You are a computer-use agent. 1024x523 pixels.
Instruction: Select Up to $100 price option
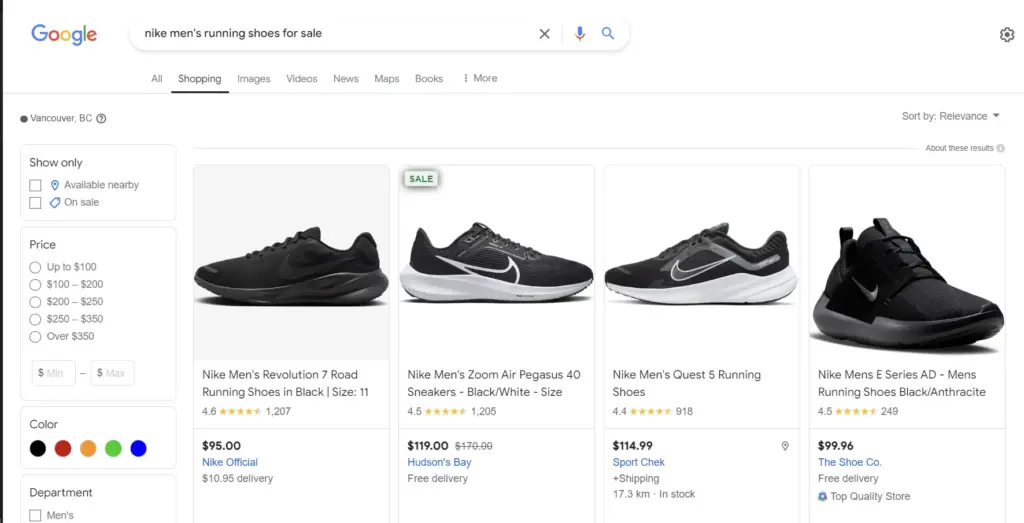coord(35,267)
